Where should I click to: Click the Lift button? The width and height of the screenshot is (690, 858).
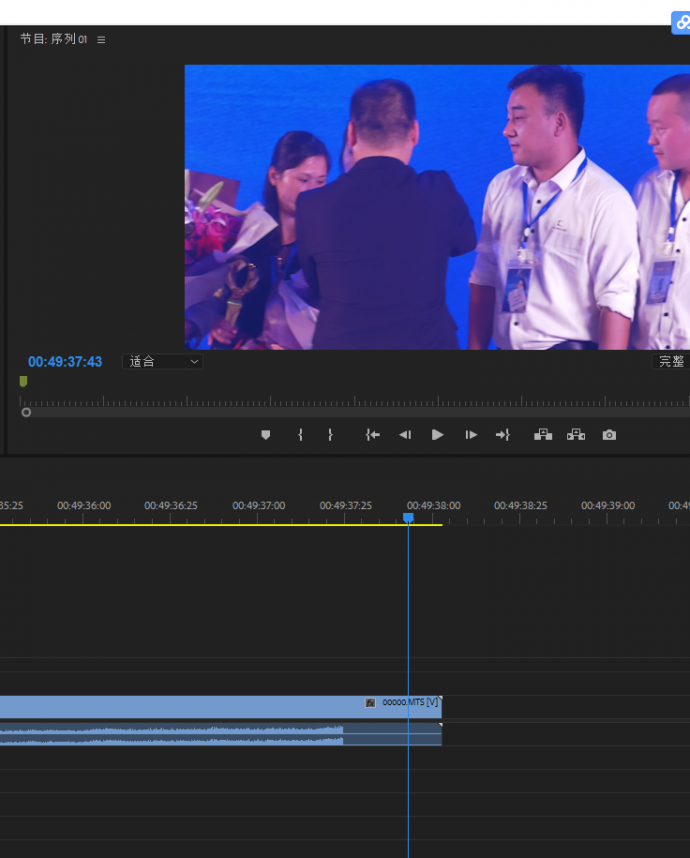click(x=543, y=435)
